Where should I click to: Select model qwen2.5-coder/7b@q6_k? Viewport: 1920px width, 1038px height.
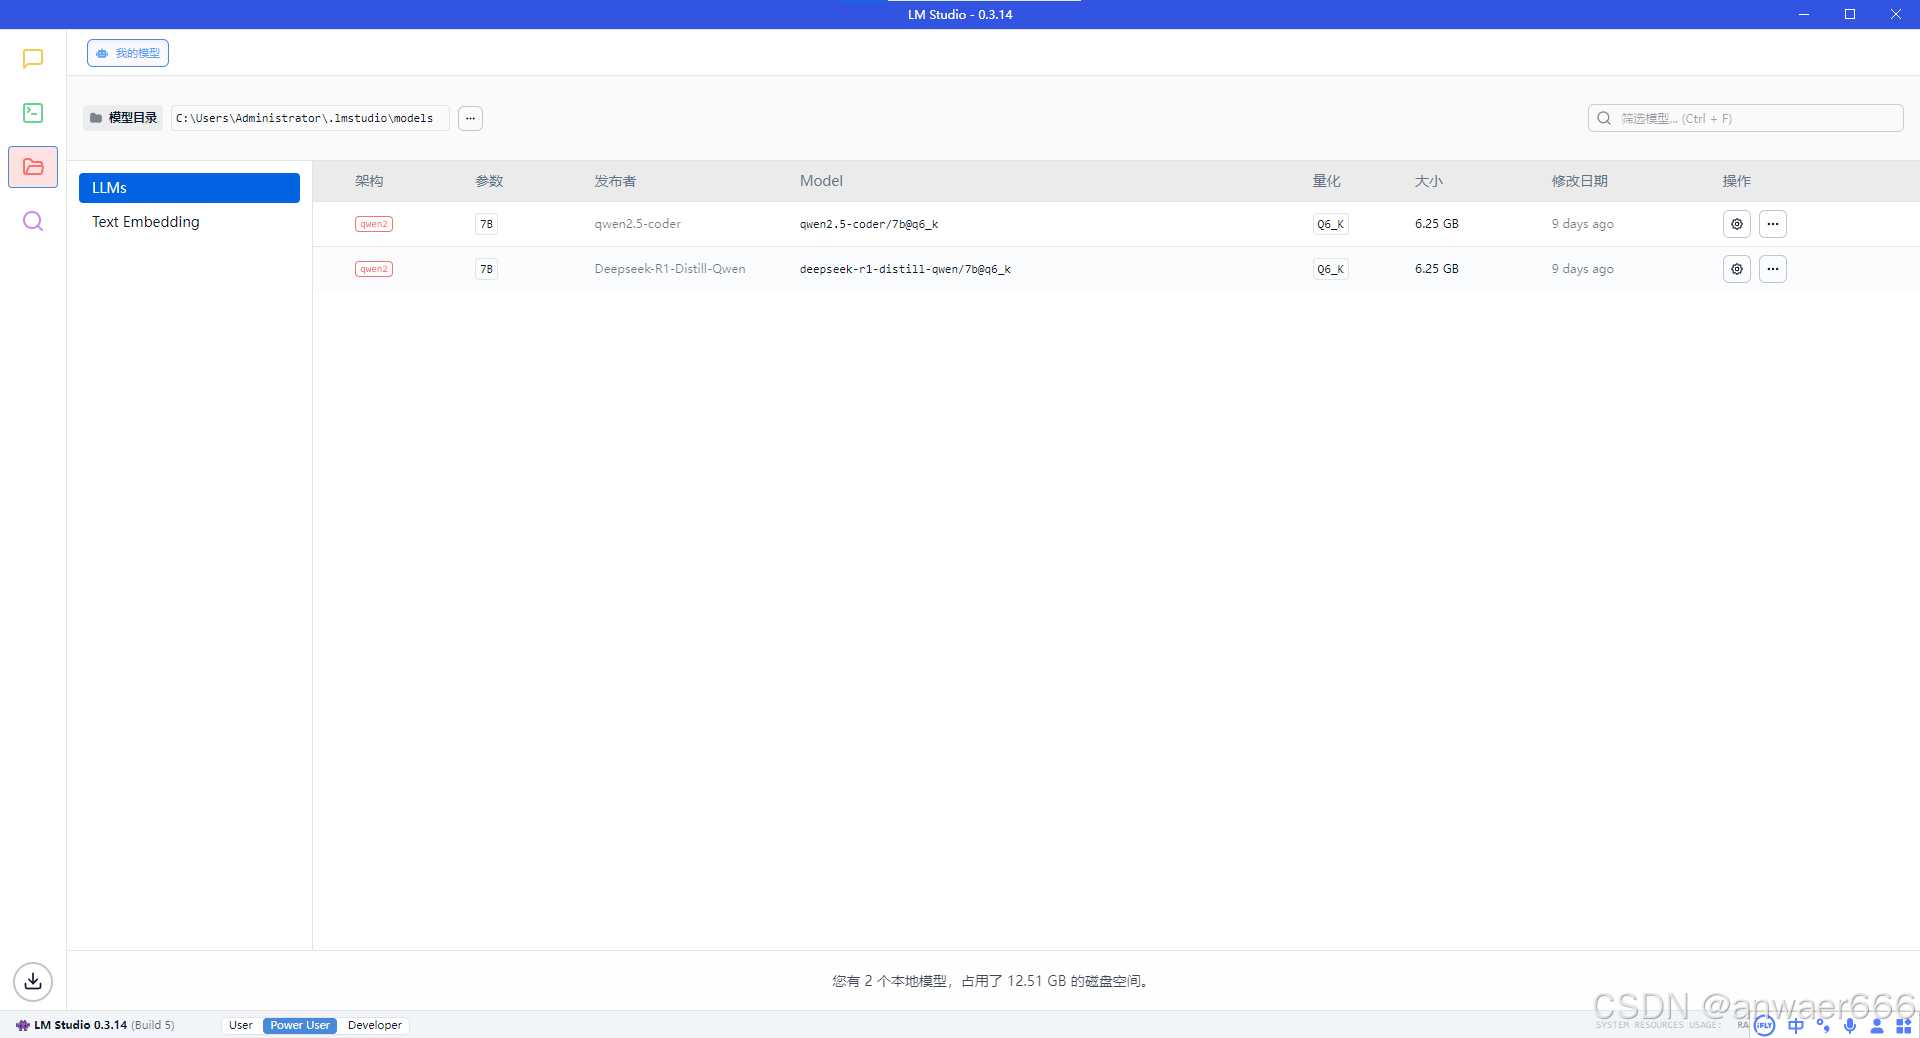[x=869, y=224]
